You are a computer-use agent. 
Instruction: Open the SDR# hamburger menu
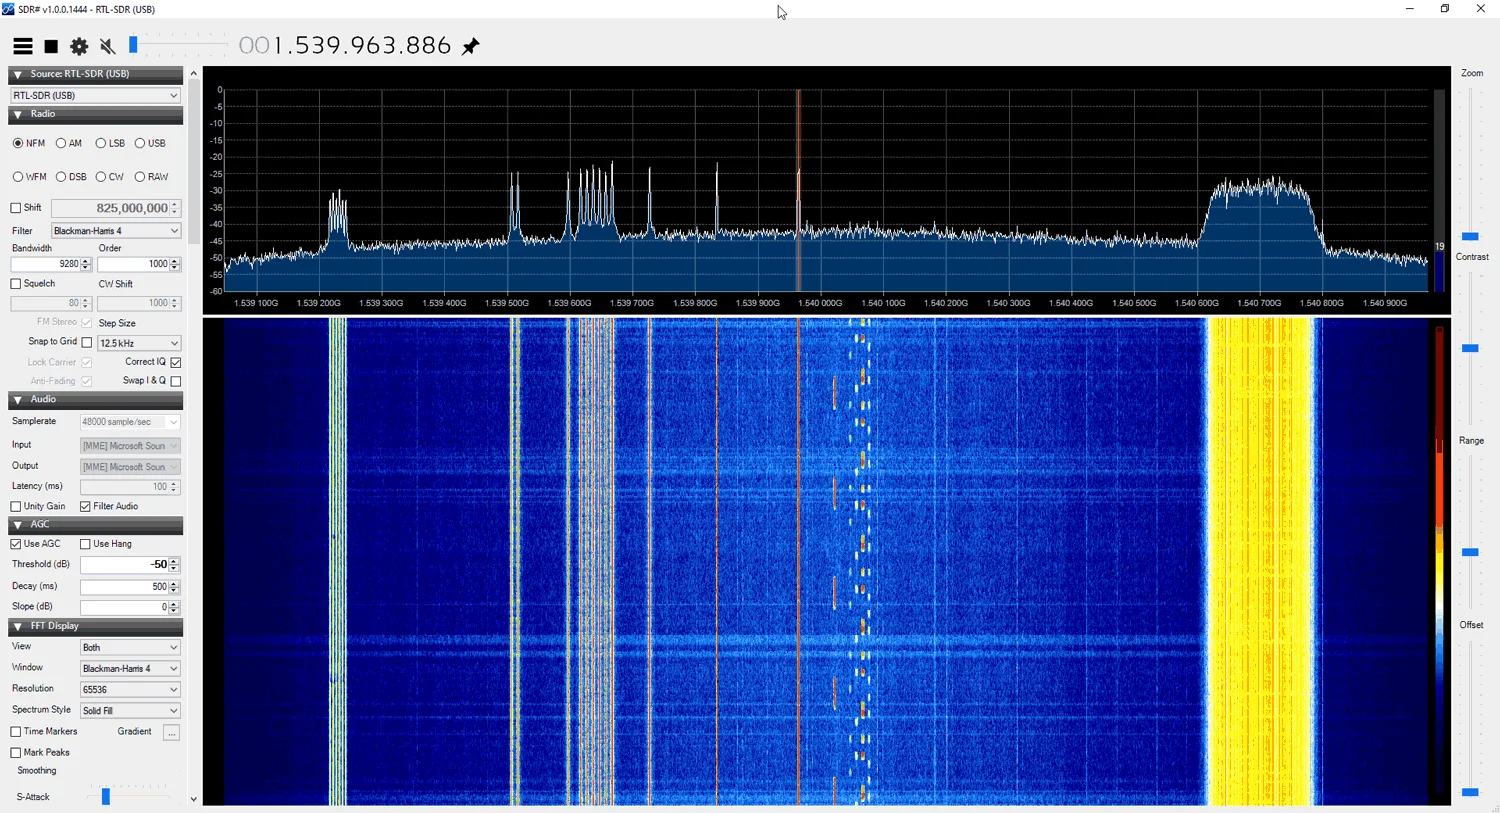pyautogui.click(x=22, y=46)
